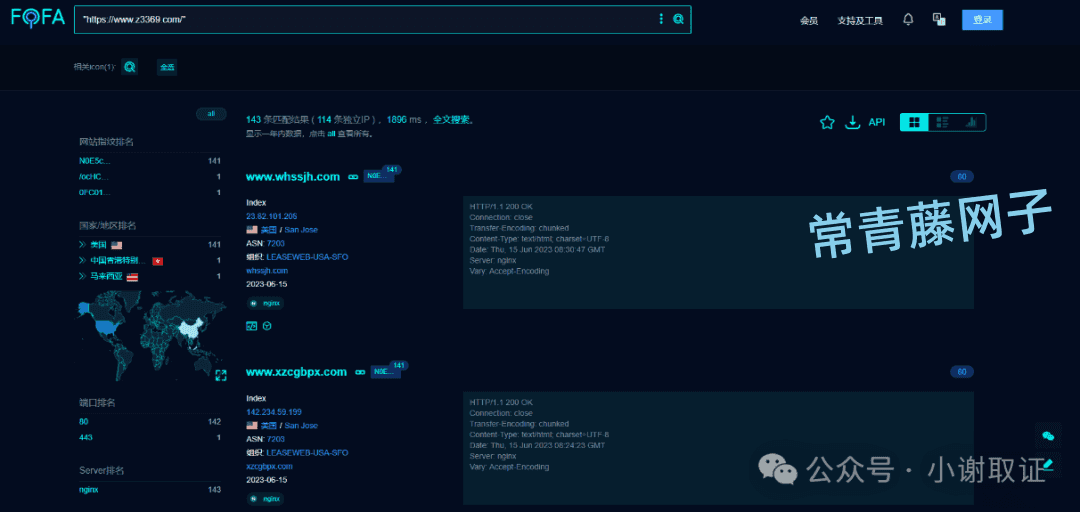Expand the 美国 country row
The height and width of the screenshot is (512, 1080).
(x=82, y=245)
